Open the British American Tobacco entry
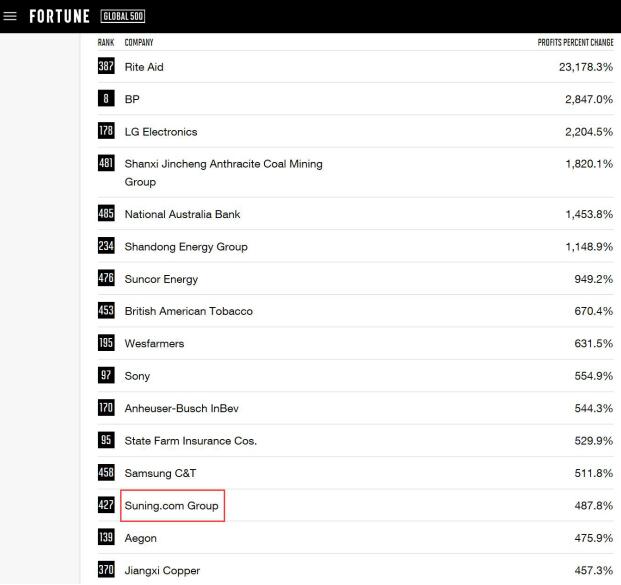Image resolution: width=621 pixels, height=585 pixels. click(189, 311)
